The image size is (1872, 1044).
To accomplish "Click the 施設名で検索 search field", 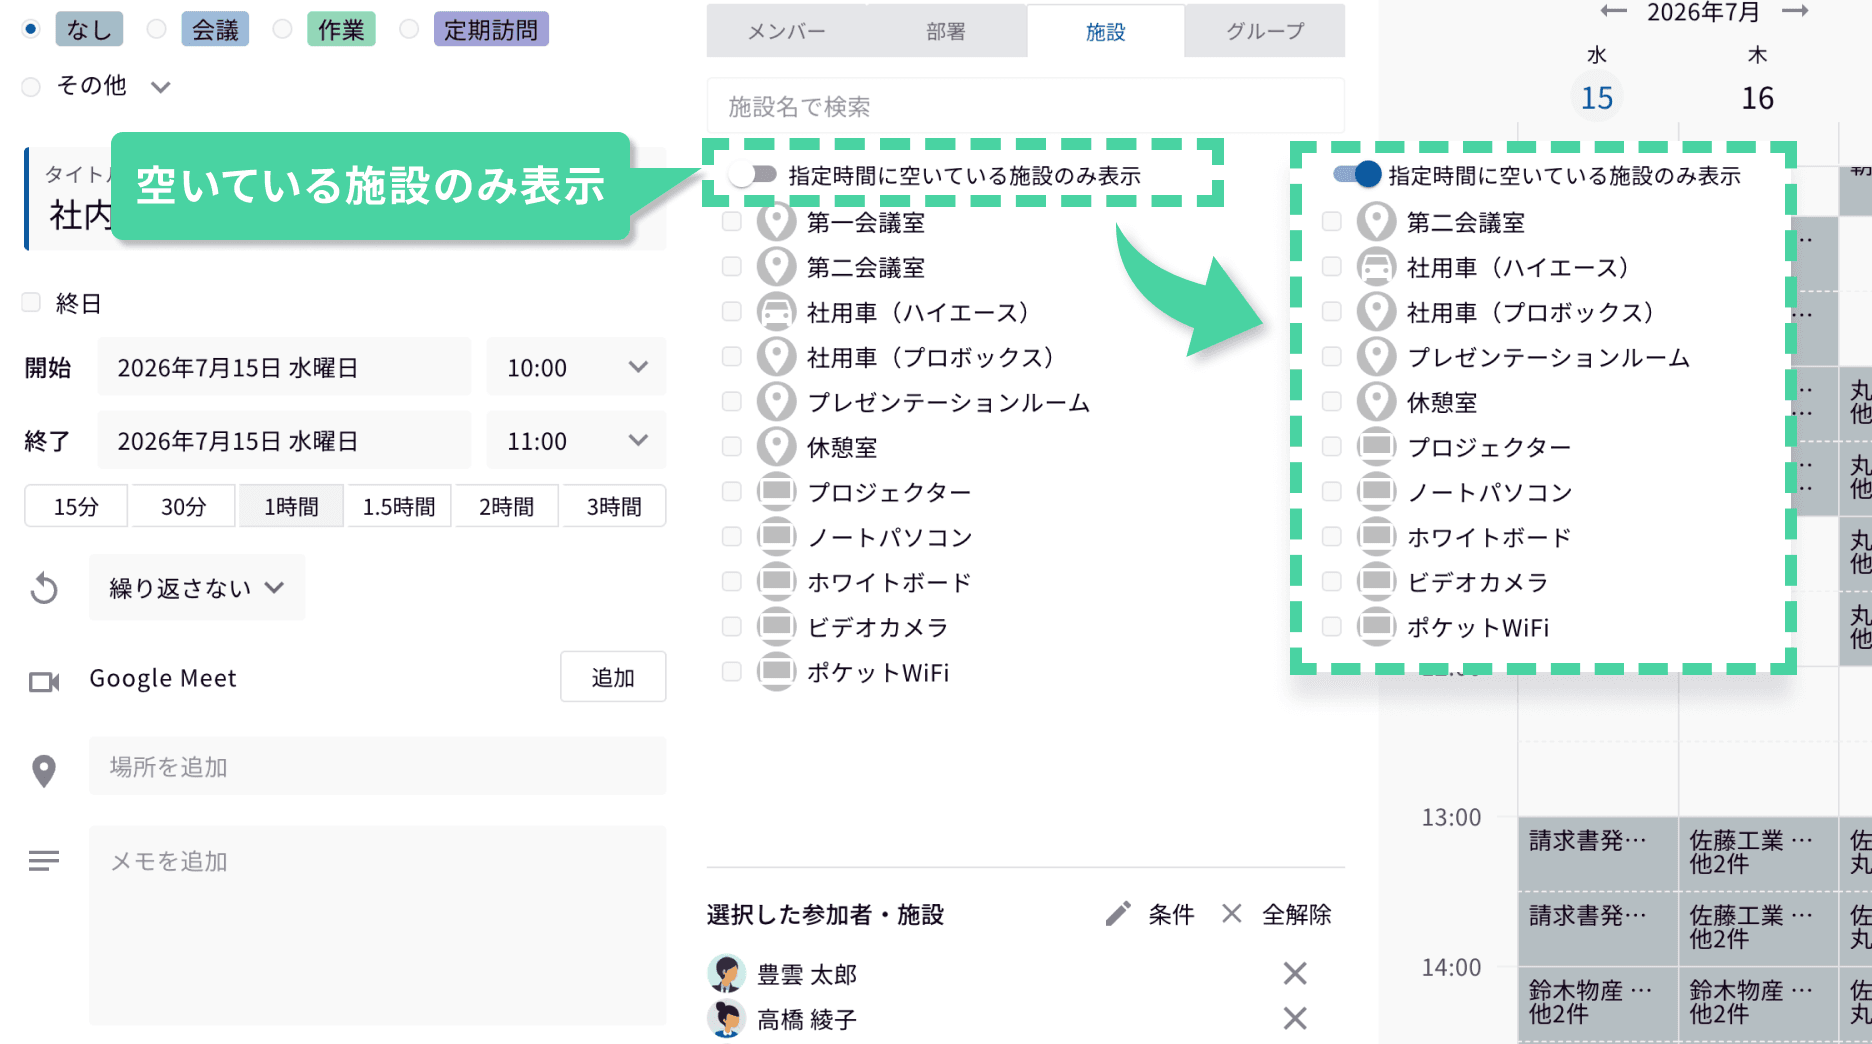I will tap(1026, 106).
